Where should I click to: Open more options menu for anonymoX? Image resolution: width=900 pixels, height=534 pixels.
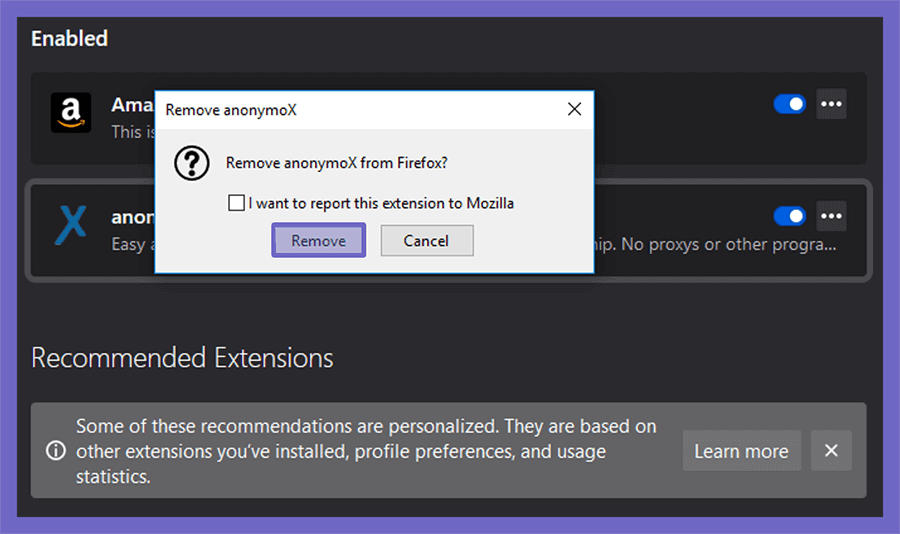point(831,216)
